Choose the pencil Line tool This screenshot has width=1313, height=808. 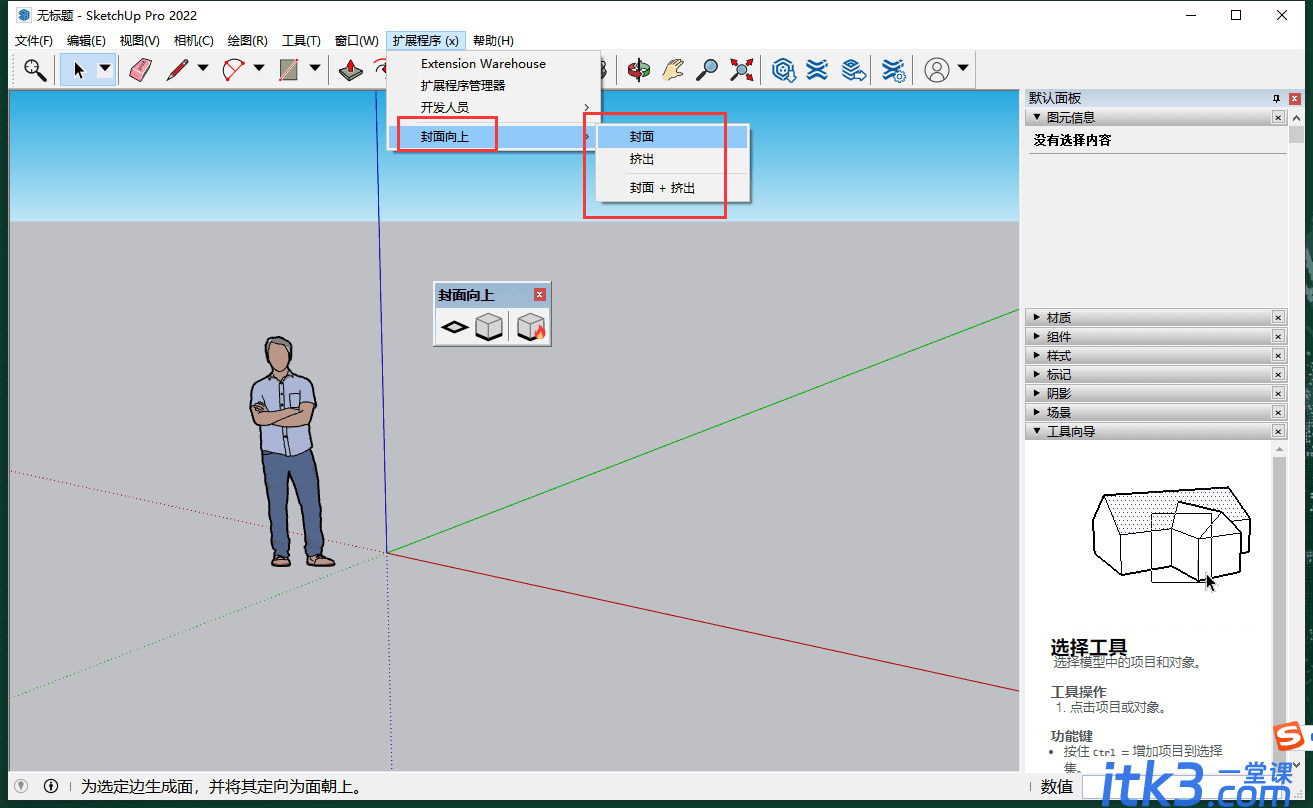[x=177, y=69]
